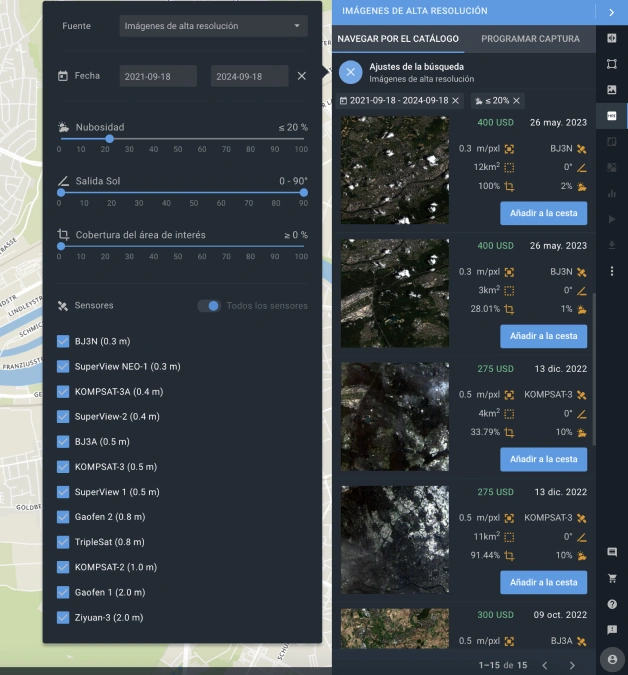Open the help question mark icon
Image resolution: width=628 pixels, height=675 pixels.
612,604
